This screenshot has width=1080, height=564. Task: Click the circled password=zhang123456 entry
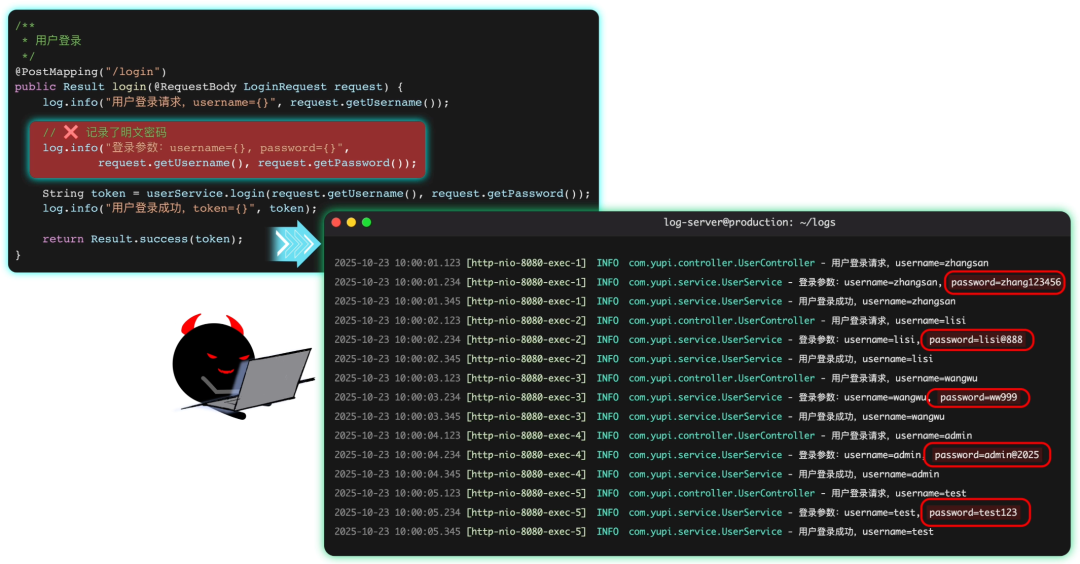(x=1005, y=282)
